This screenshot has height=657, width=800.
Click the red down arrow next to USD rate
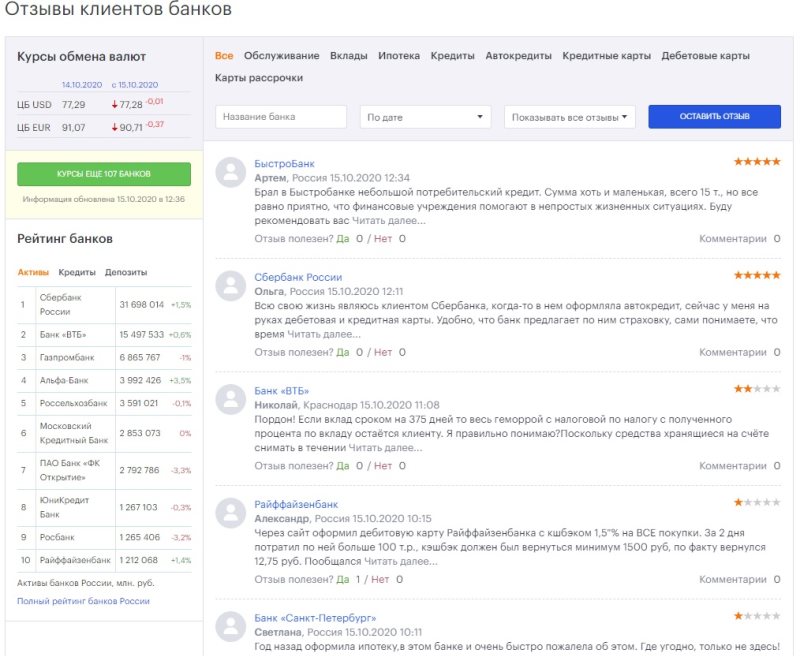coord(114,105)
